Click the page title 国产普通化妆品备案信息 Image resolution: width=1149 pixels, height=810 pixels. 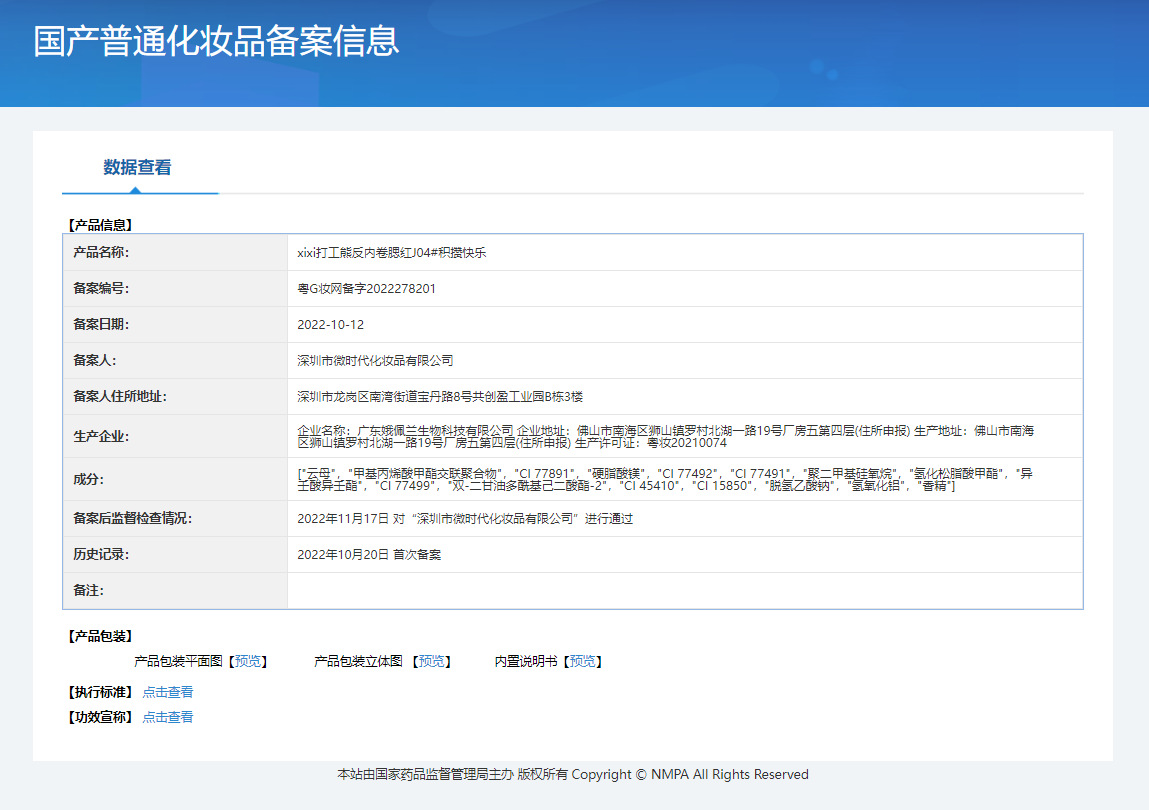pos(216,41)
